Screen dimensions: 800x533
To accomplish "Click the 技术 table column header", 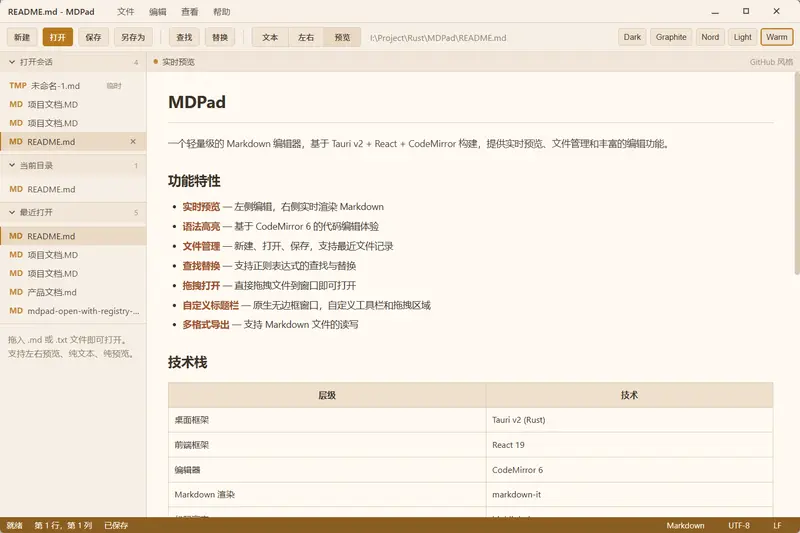I will [x=630, y=395].
